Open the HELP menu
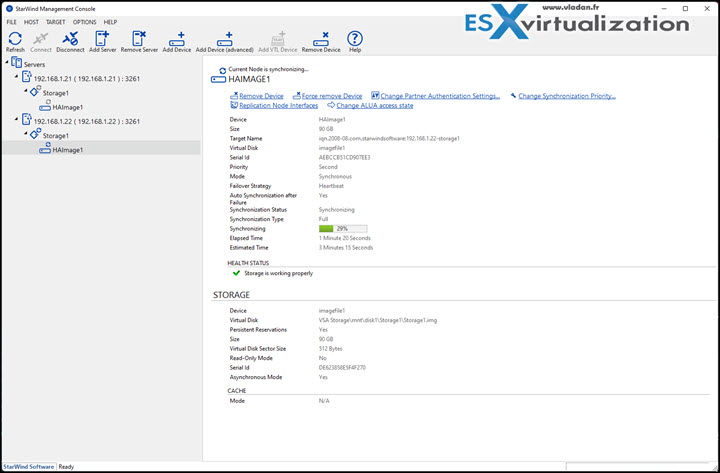 coord(110,22)
